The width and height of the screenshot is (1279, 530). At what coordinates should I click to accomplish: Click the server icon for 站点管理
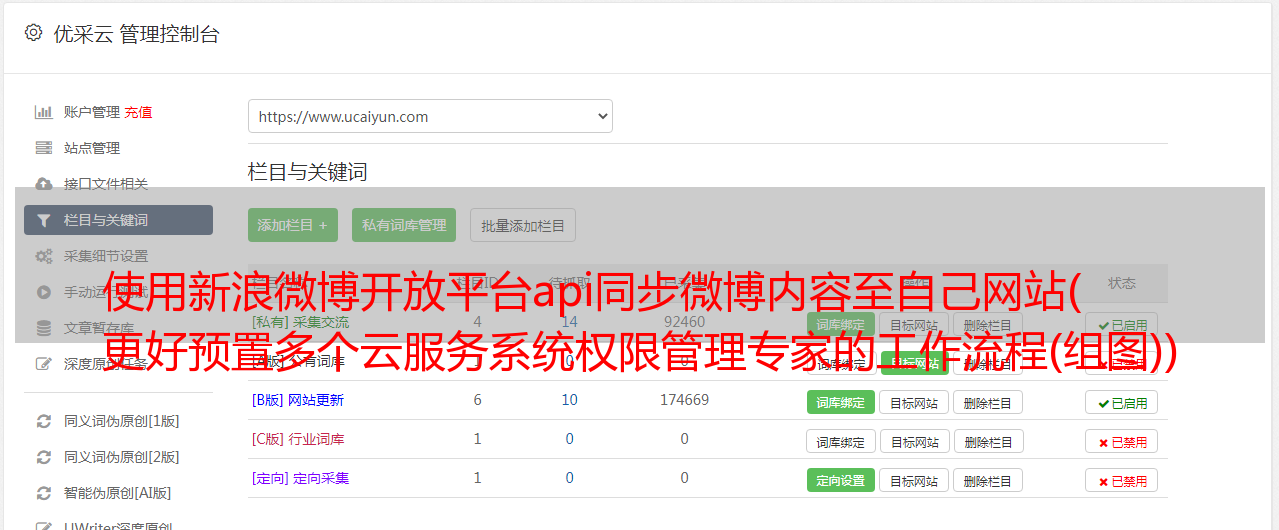tap(44, 148)
